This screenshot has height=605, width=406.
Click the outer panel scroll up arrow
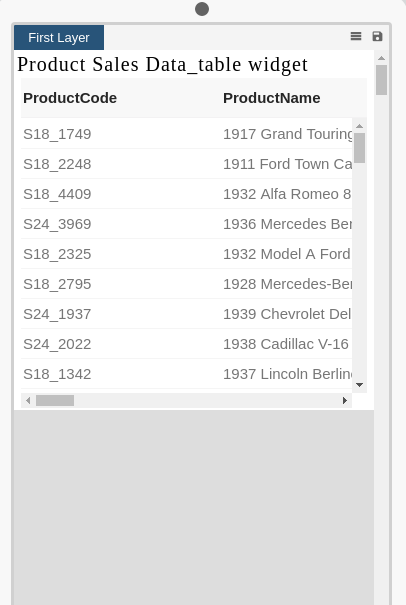tap(381, 58)
